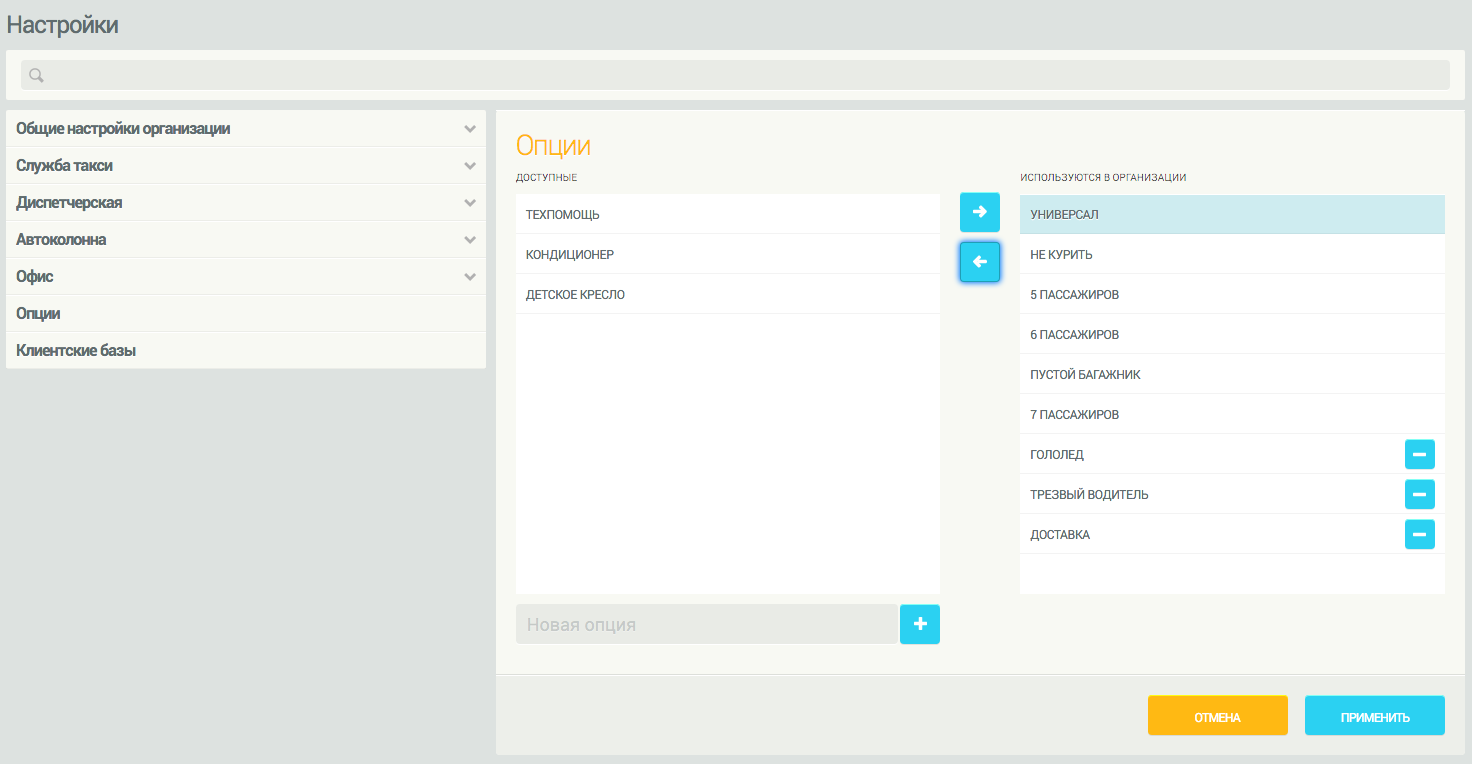Expand the Служба такси section

pyautogui.click(x=469, y=166)
